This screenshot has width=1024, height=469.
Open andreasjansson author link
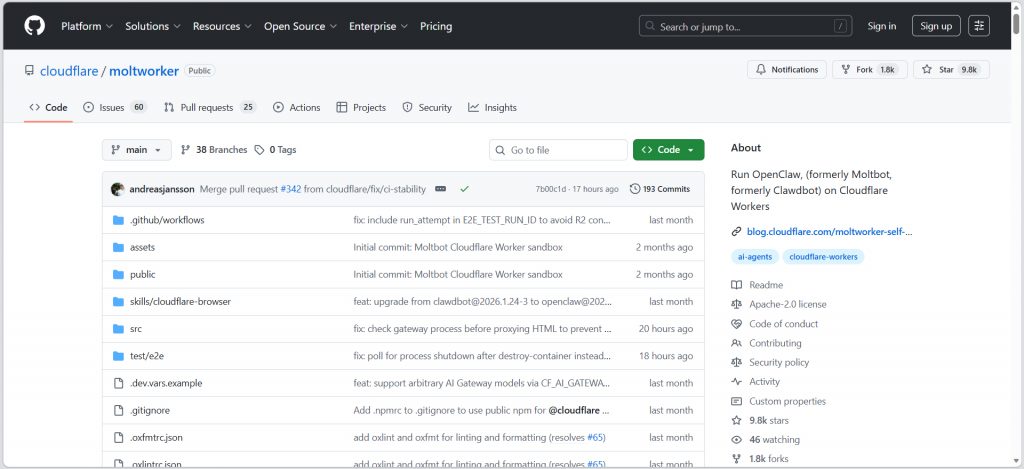[162, 189]
